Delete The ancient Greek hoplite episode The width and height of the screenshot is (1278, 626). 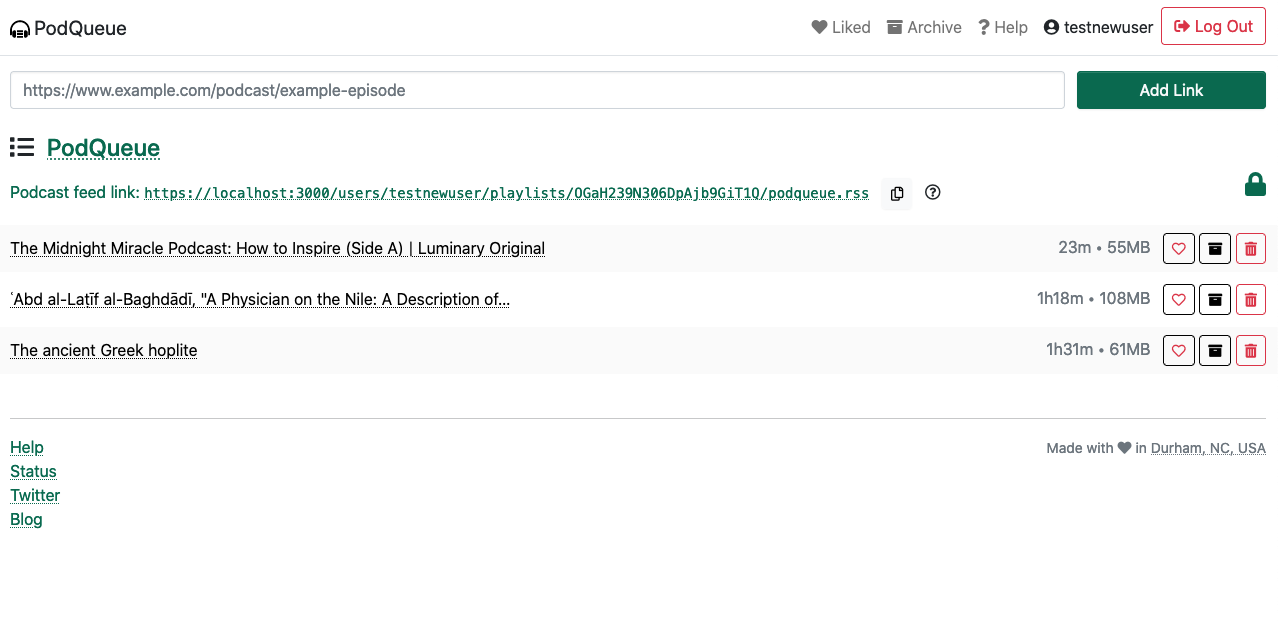click(1250, 350)
